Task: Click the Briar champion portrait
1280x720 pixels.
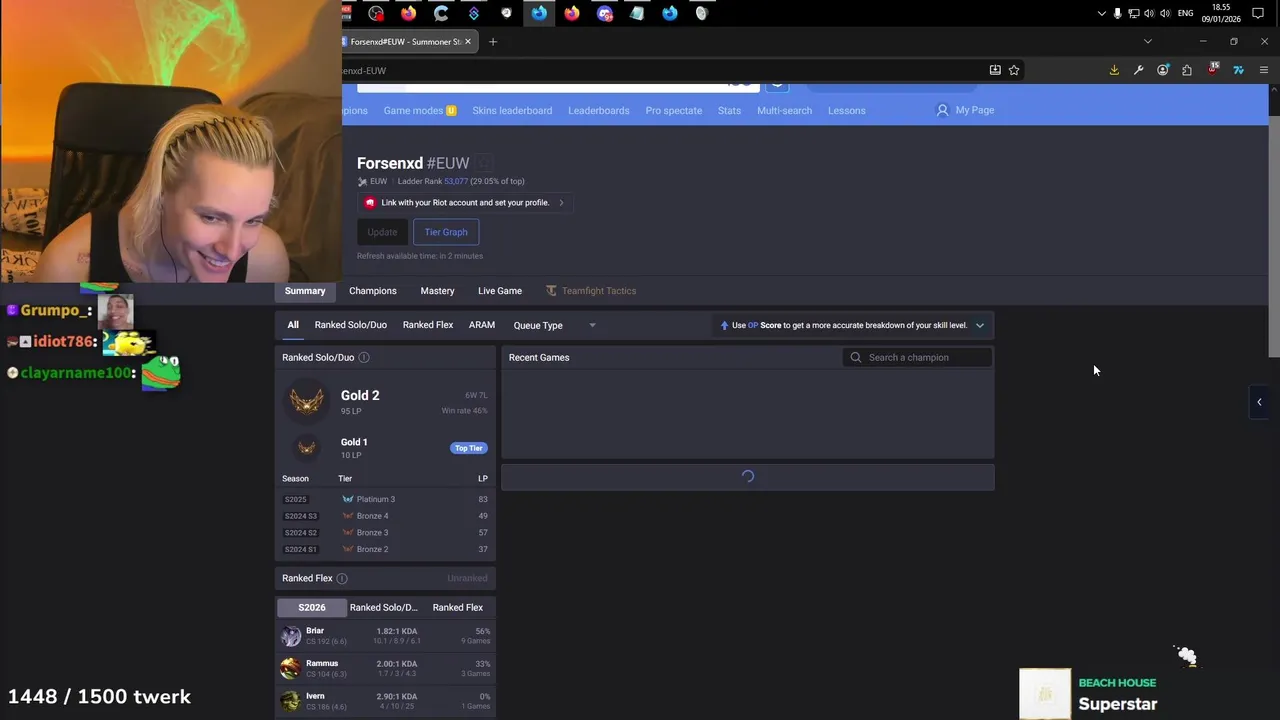Action: 291,636
